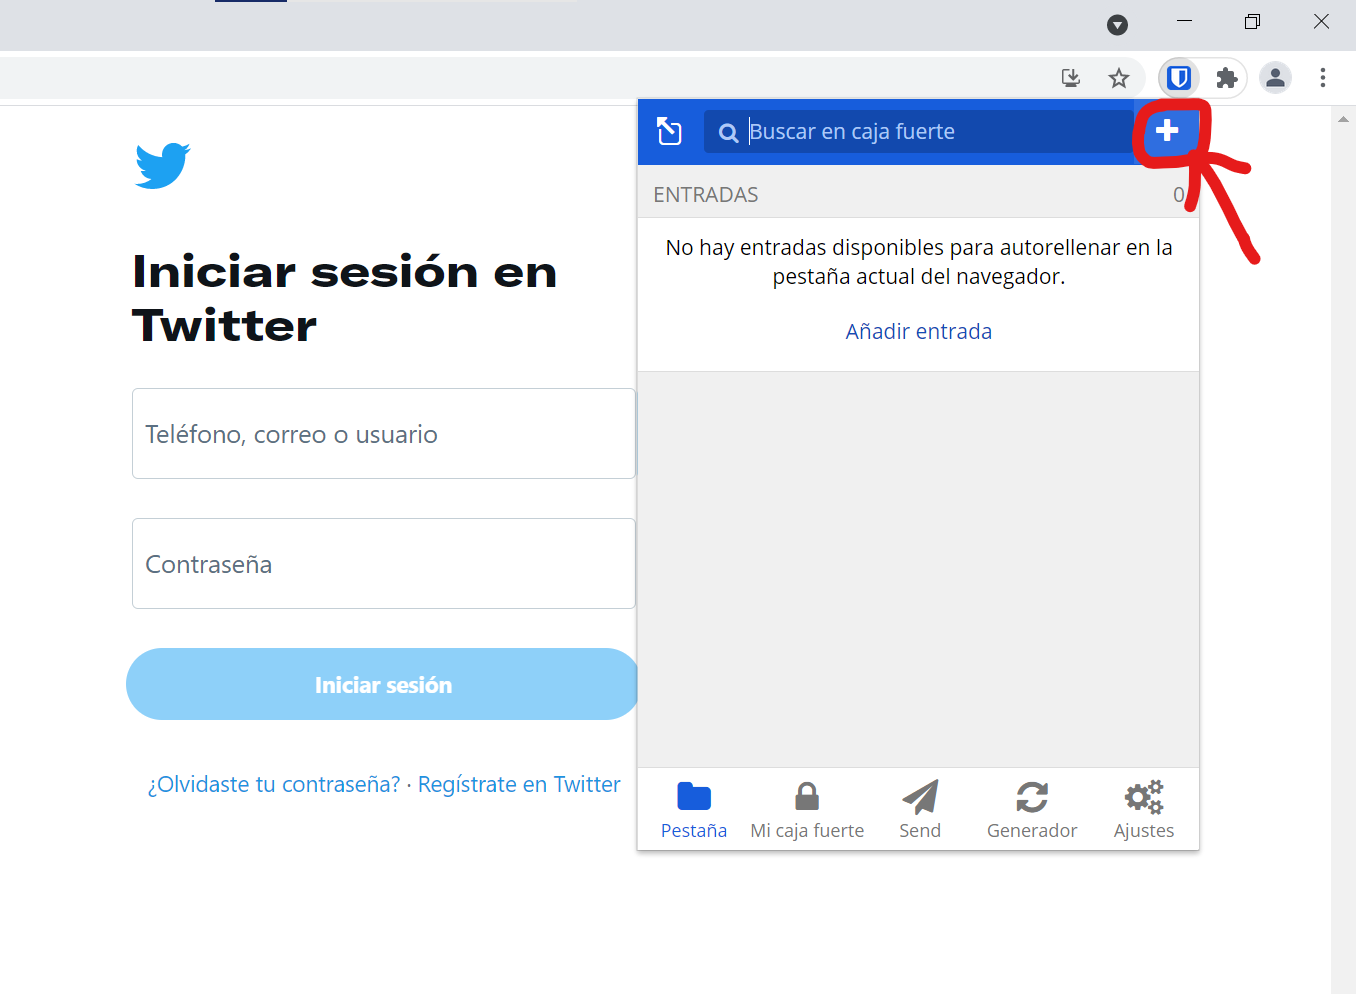
Task: Click the plus icon to add entry
Action: coord(1166,131)
